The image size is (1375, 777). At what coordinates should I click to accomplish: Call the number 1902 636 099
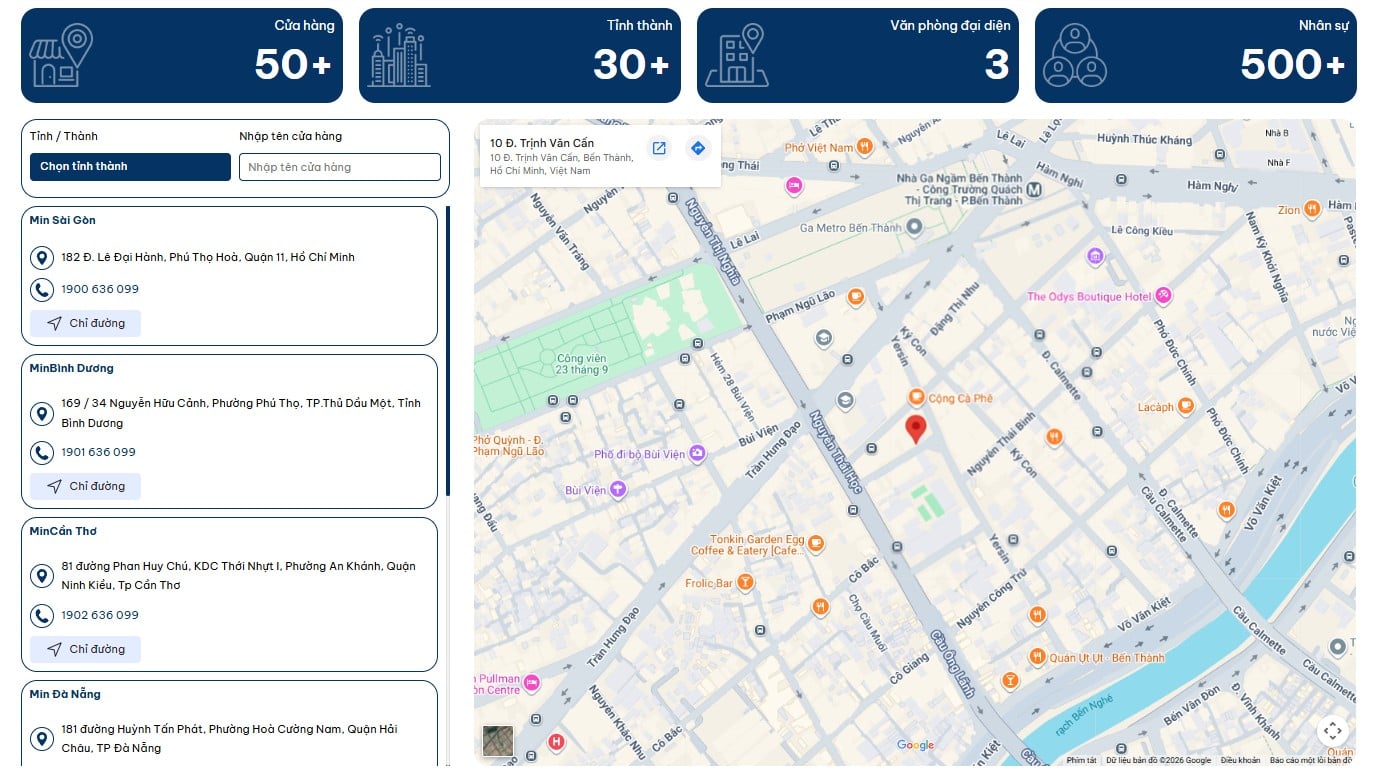tap(100, 615)
